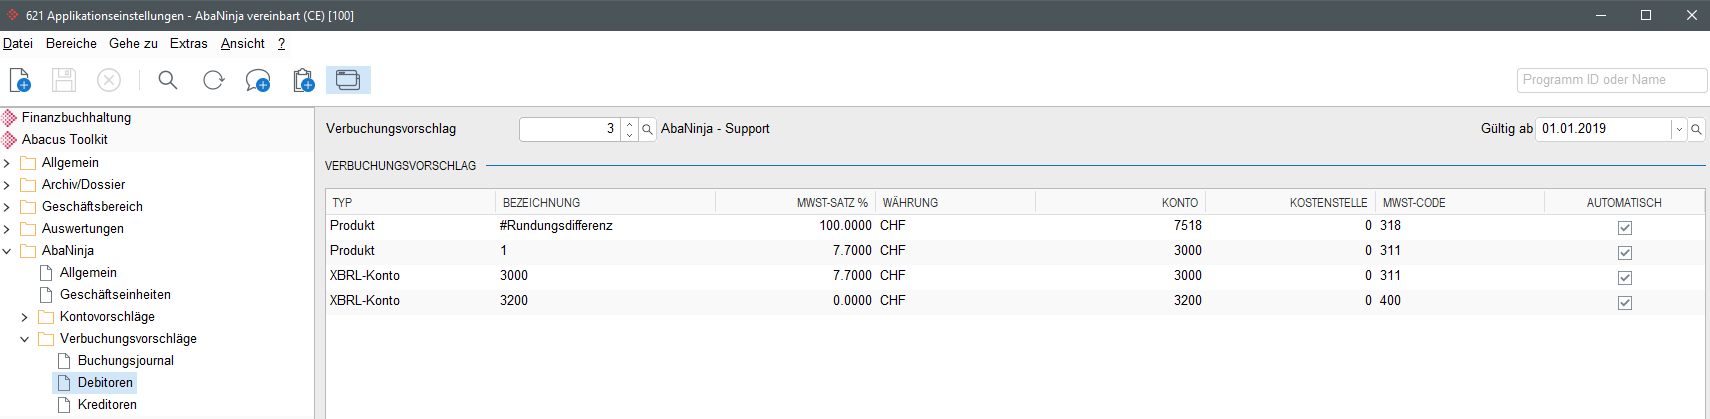Click the Verbuchungsvorschlag number field
Screen dimensions: 1710x419
coord(570,129)
